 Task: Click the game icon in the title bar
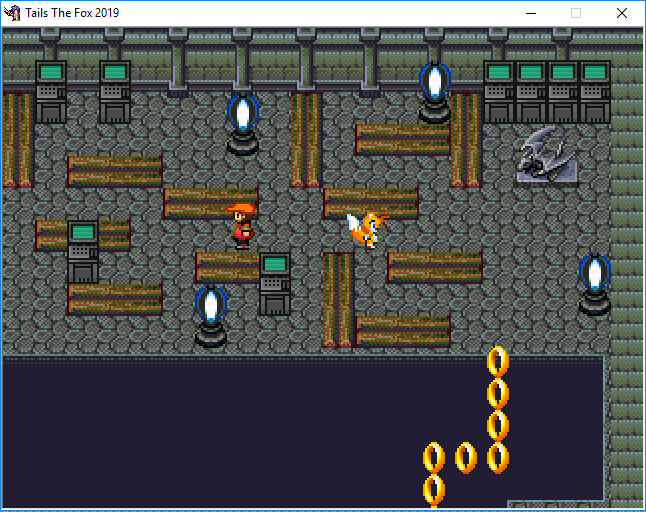coord(12,13)
